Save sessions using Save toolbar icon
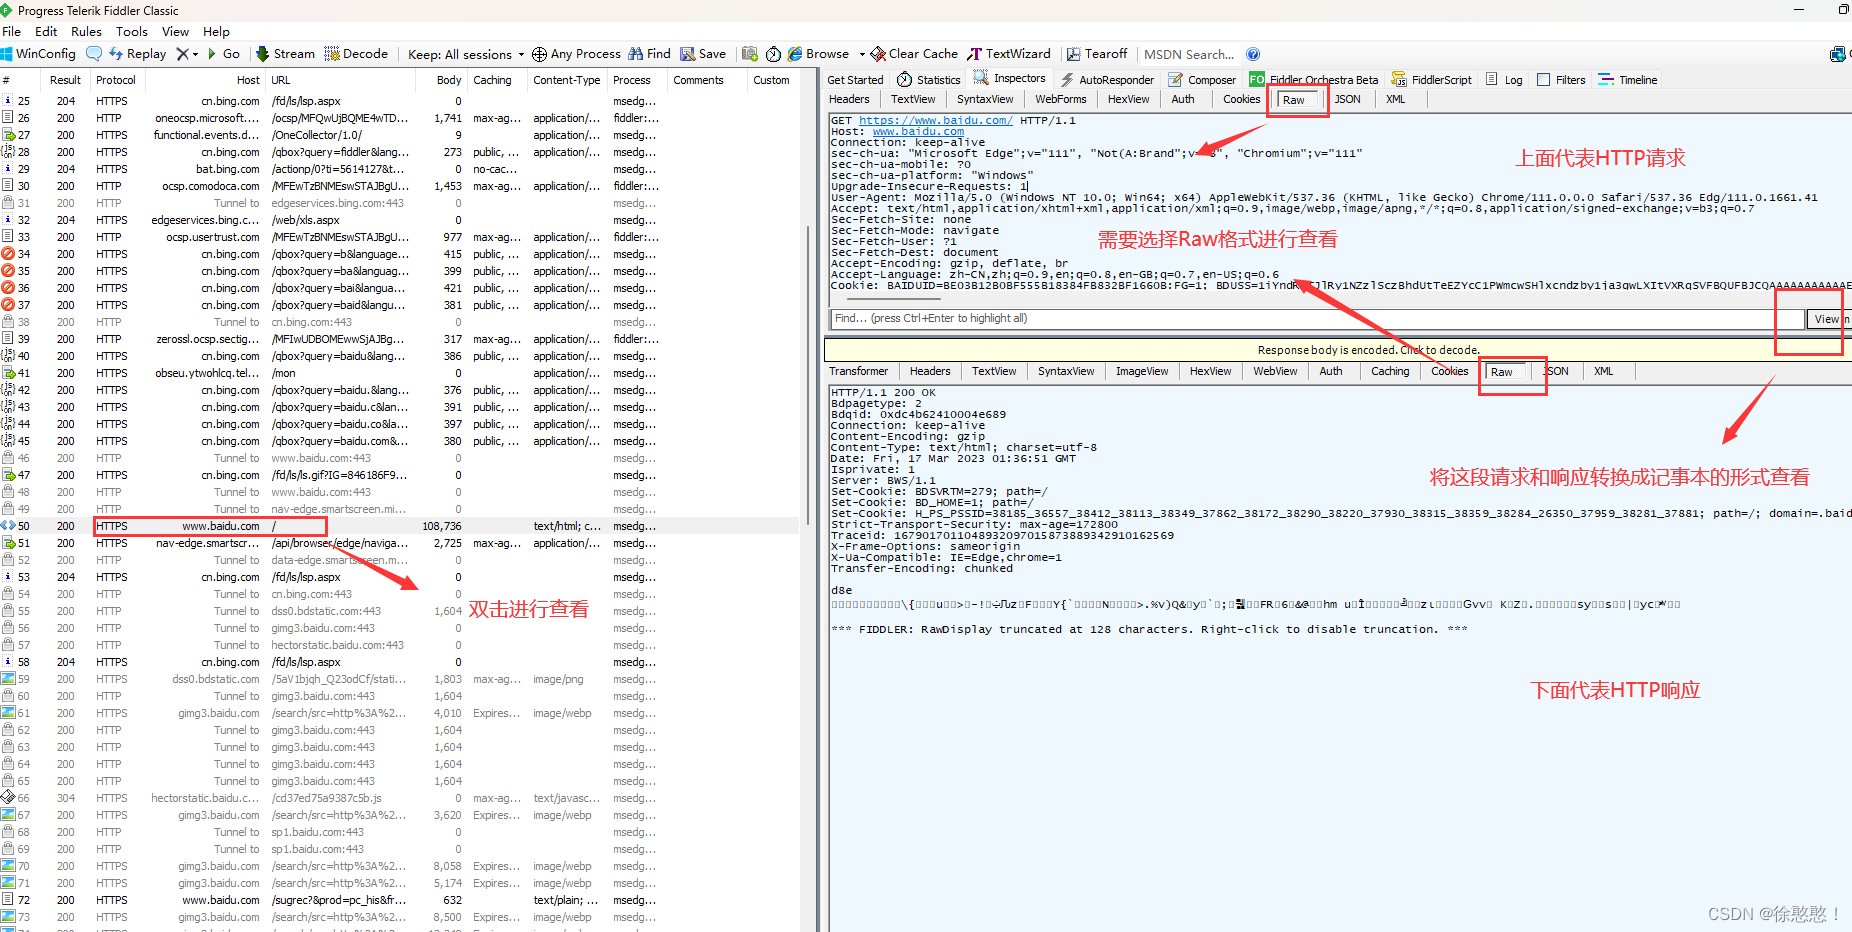Image resolution: width=1852 pixels, height=932 pixels. 703,54
